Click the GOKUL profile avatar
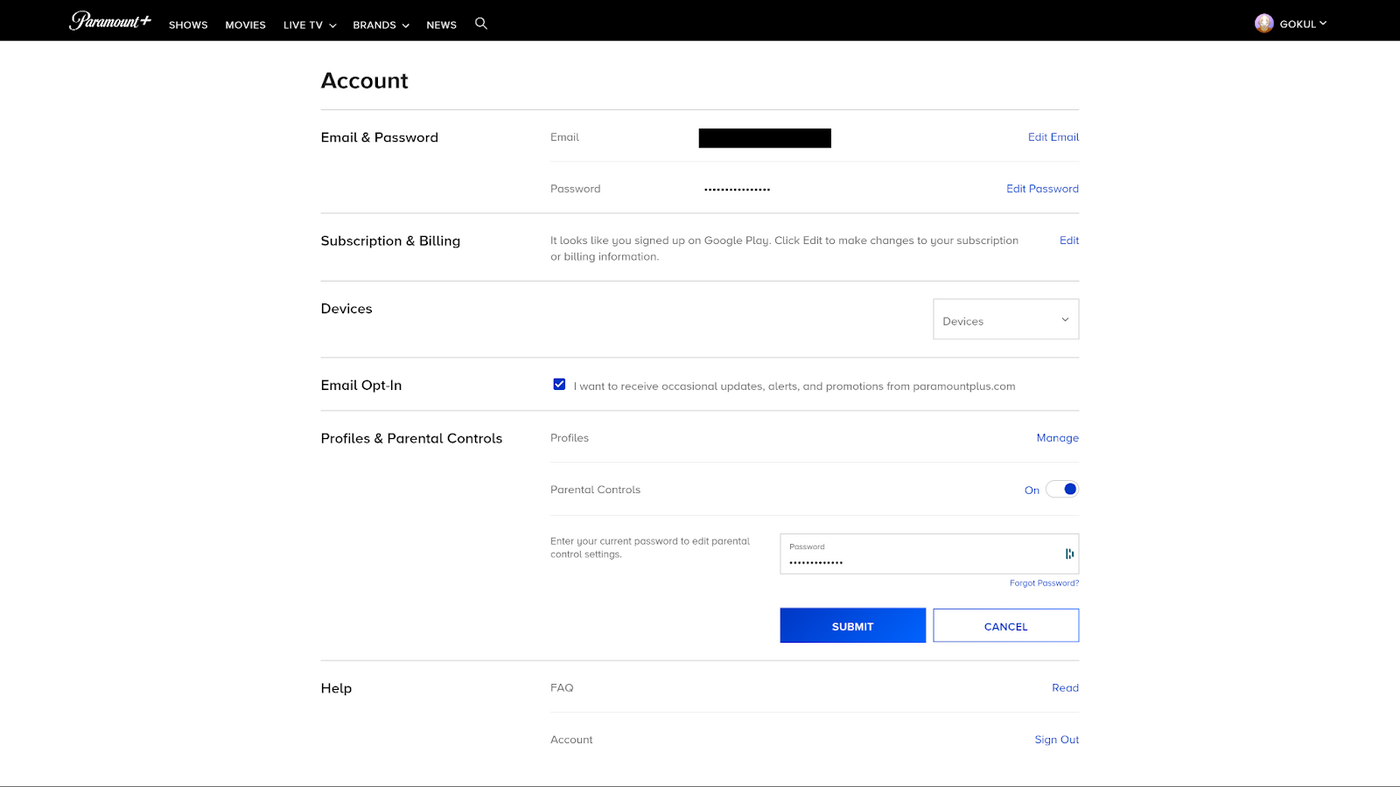This screenshot has height=787, width=1400. pos(1264,23)
